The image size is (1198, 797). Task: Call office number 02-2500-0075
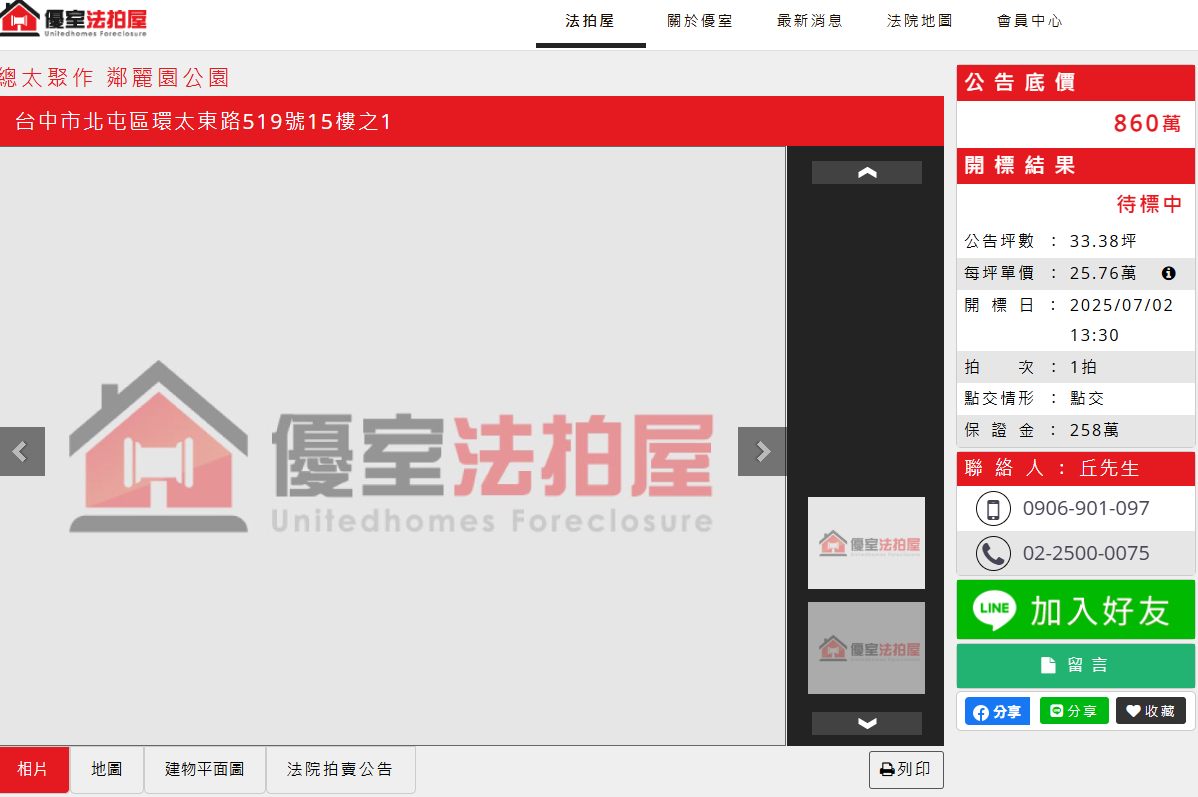[1086, 553]
